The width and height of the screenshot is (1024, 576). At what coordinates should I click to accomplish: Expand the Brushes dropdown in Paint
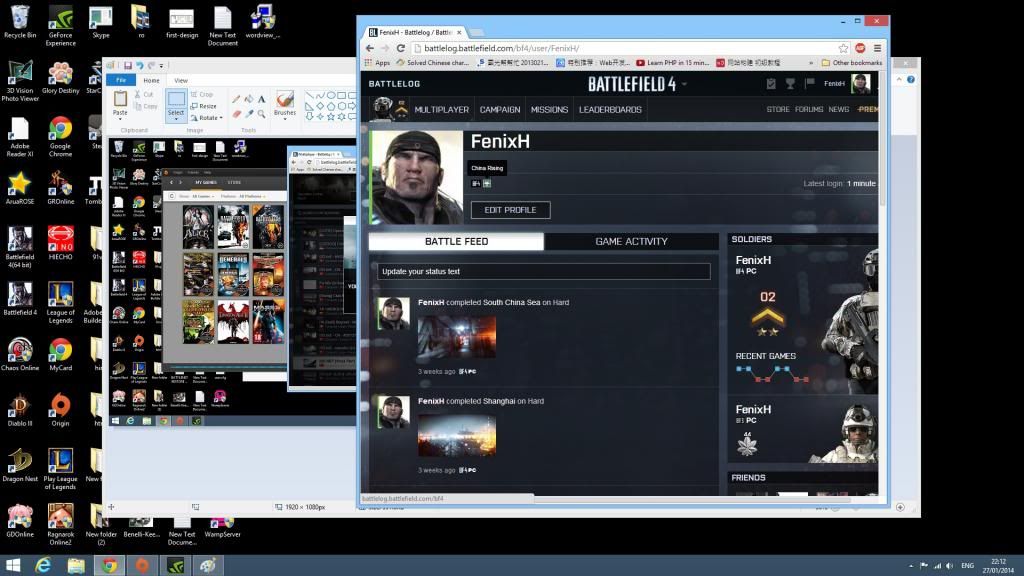[285, 120]
